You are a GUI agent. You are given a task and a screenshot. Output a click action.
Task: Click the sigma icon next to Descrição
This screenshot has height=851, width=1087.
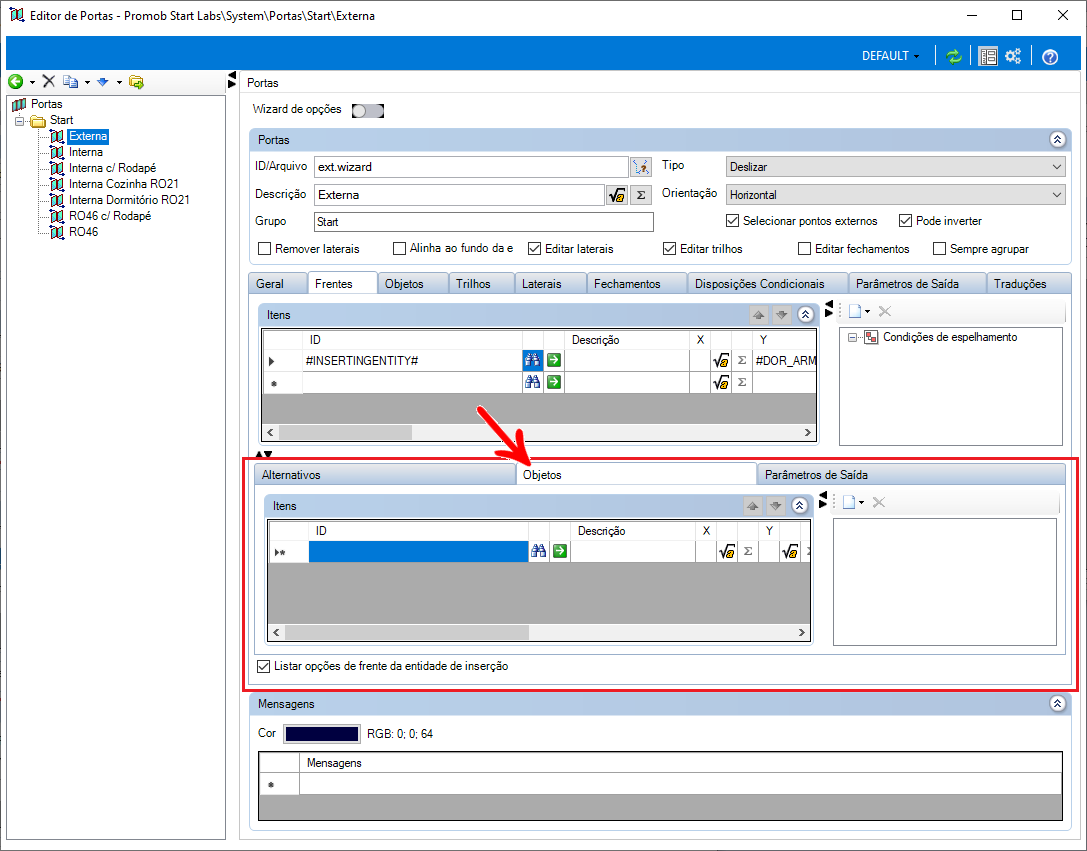click(641, 195)
